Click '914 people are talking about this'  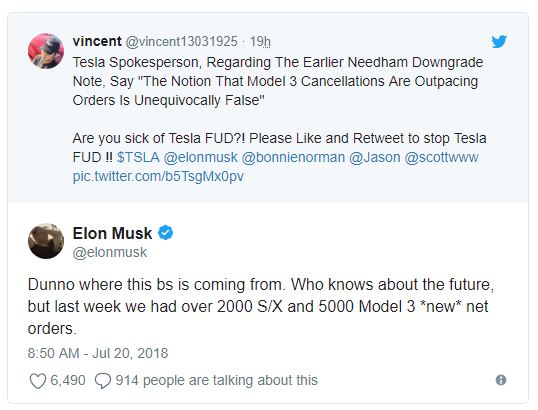[x=217, y=380]
